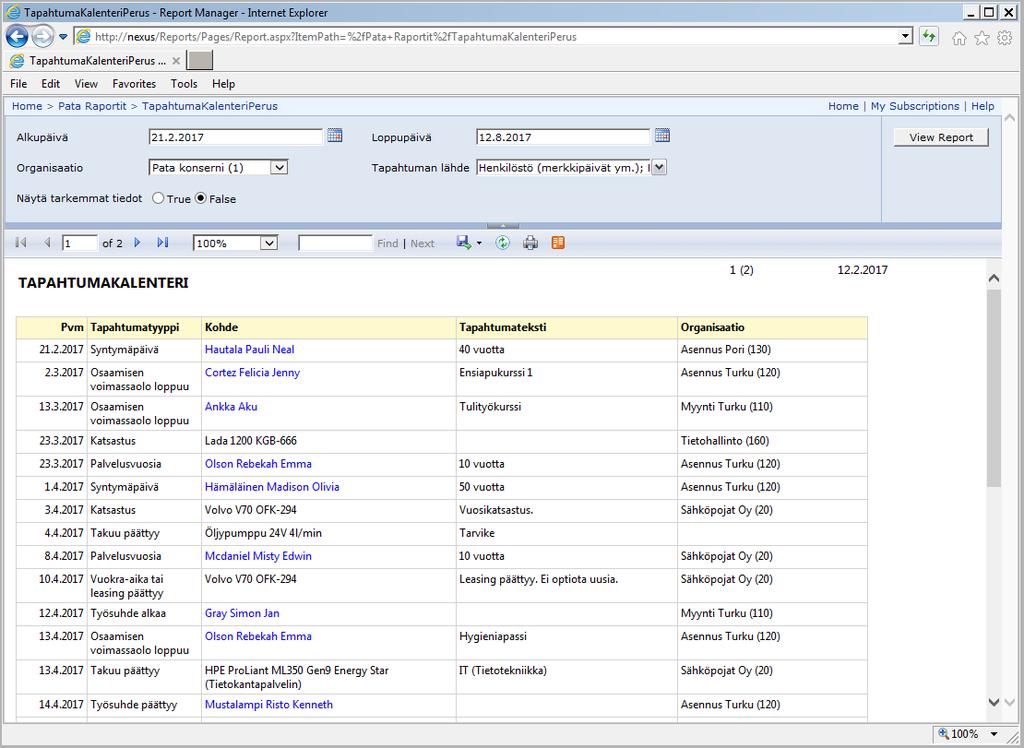Click the Loppupäivä date input field
The width and height of the screenshot is (1024, 748).
pos(563,137)
